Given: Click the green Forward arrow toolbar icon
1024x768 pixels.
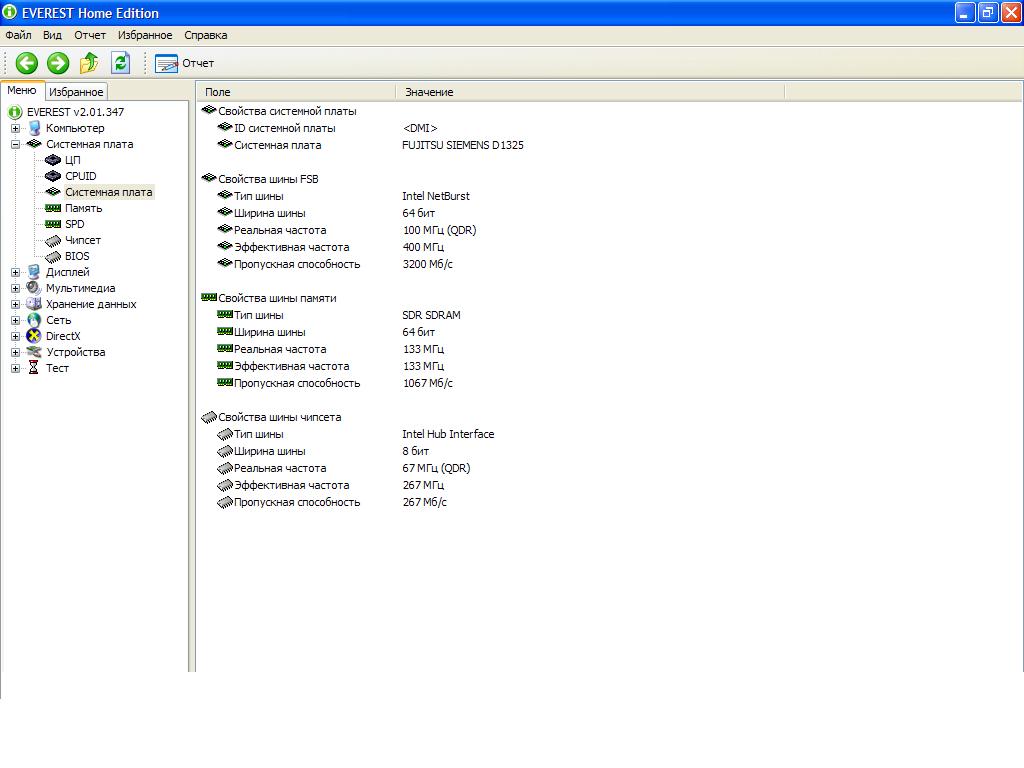Looking at the screenshot, I should coord(58,63).
